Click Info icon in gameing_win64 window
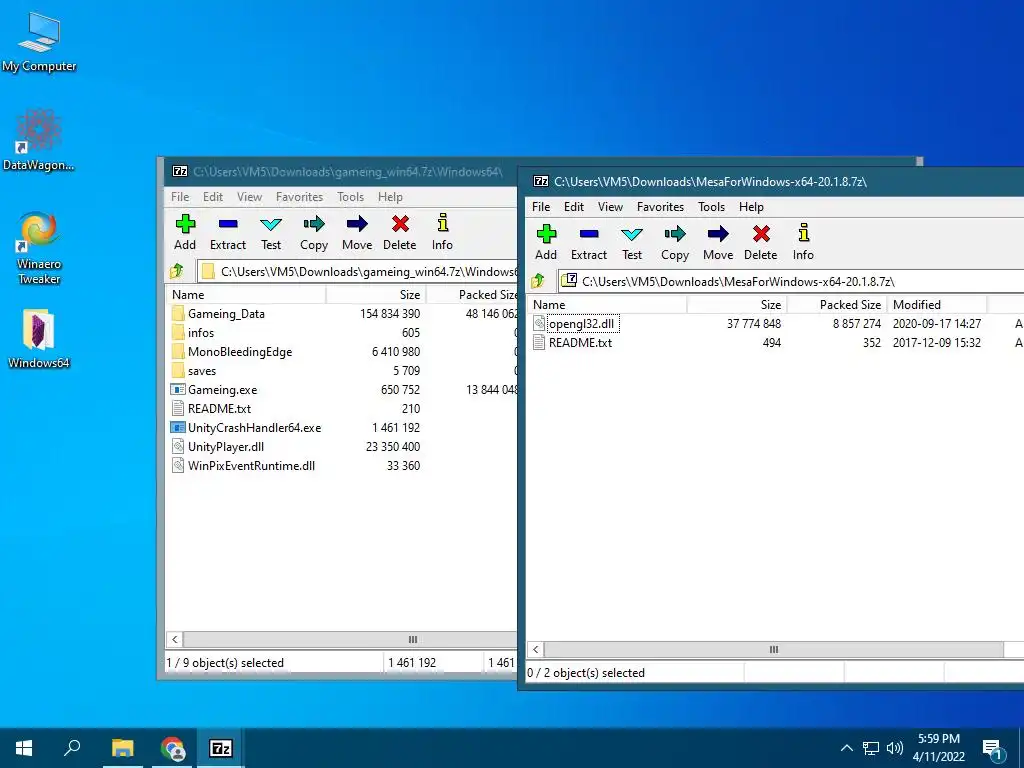The height and width of the screenshot is (768, 1024). [443, 223]
